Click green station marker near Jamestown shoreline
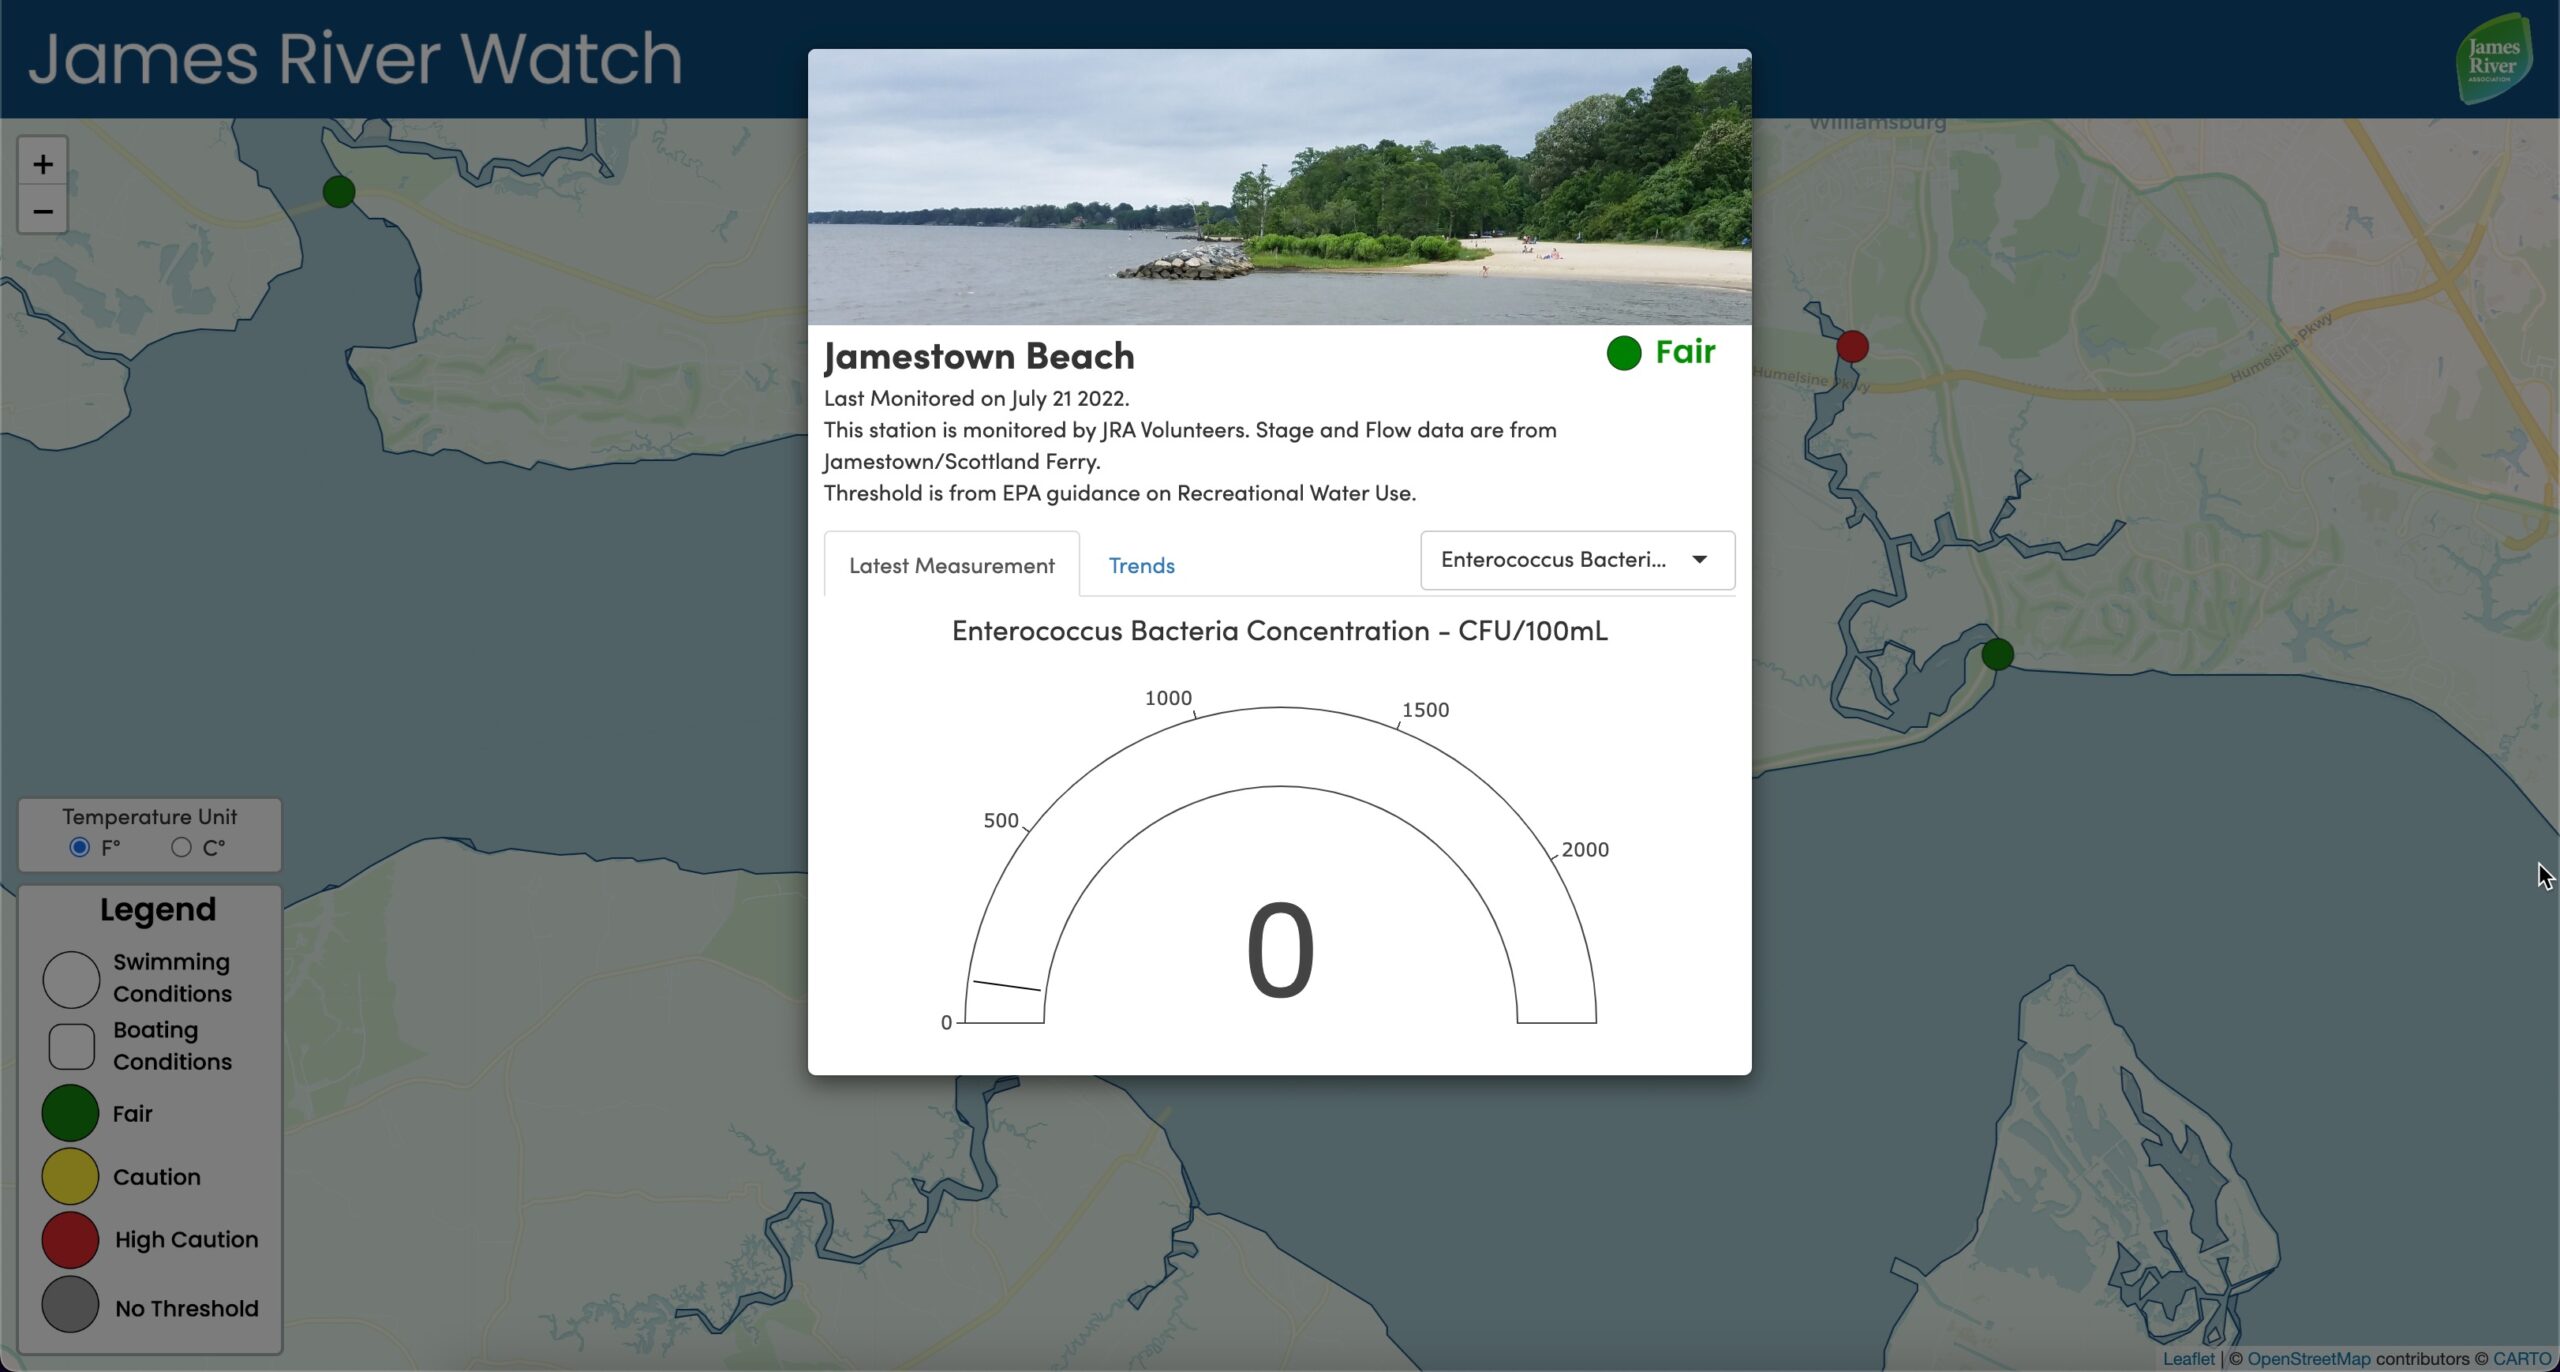The width and height of the screenshot is (2560, 1372). point(1997,654)
